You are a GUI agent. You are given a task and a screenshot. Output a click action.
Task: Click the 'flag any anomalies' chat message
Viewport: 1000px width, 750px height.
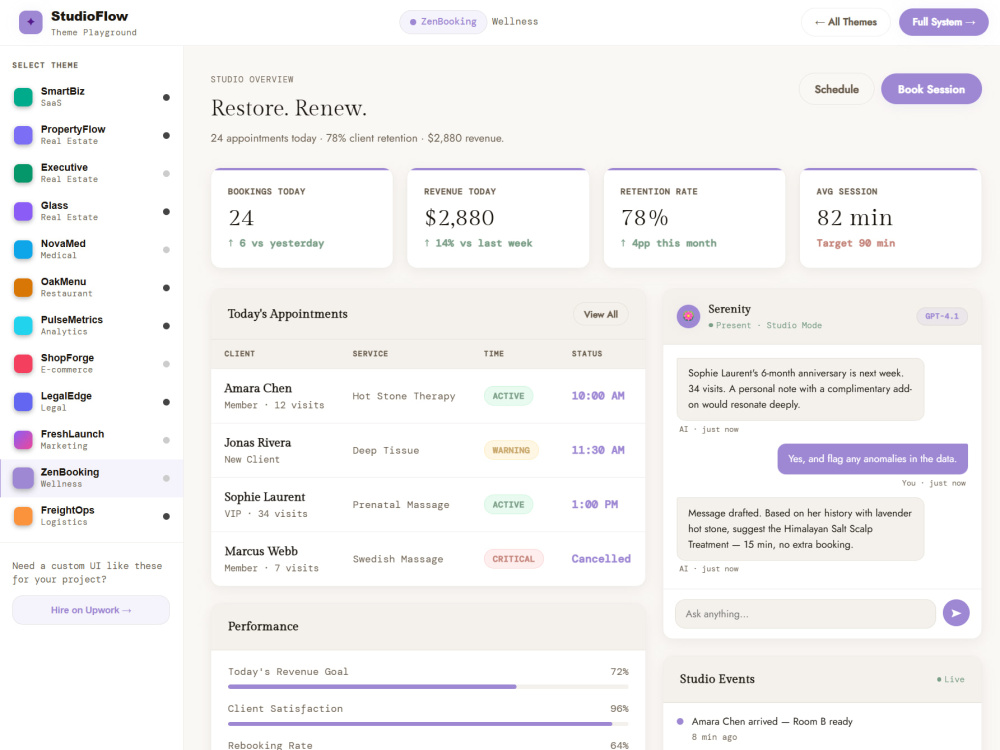coord(872,459)
